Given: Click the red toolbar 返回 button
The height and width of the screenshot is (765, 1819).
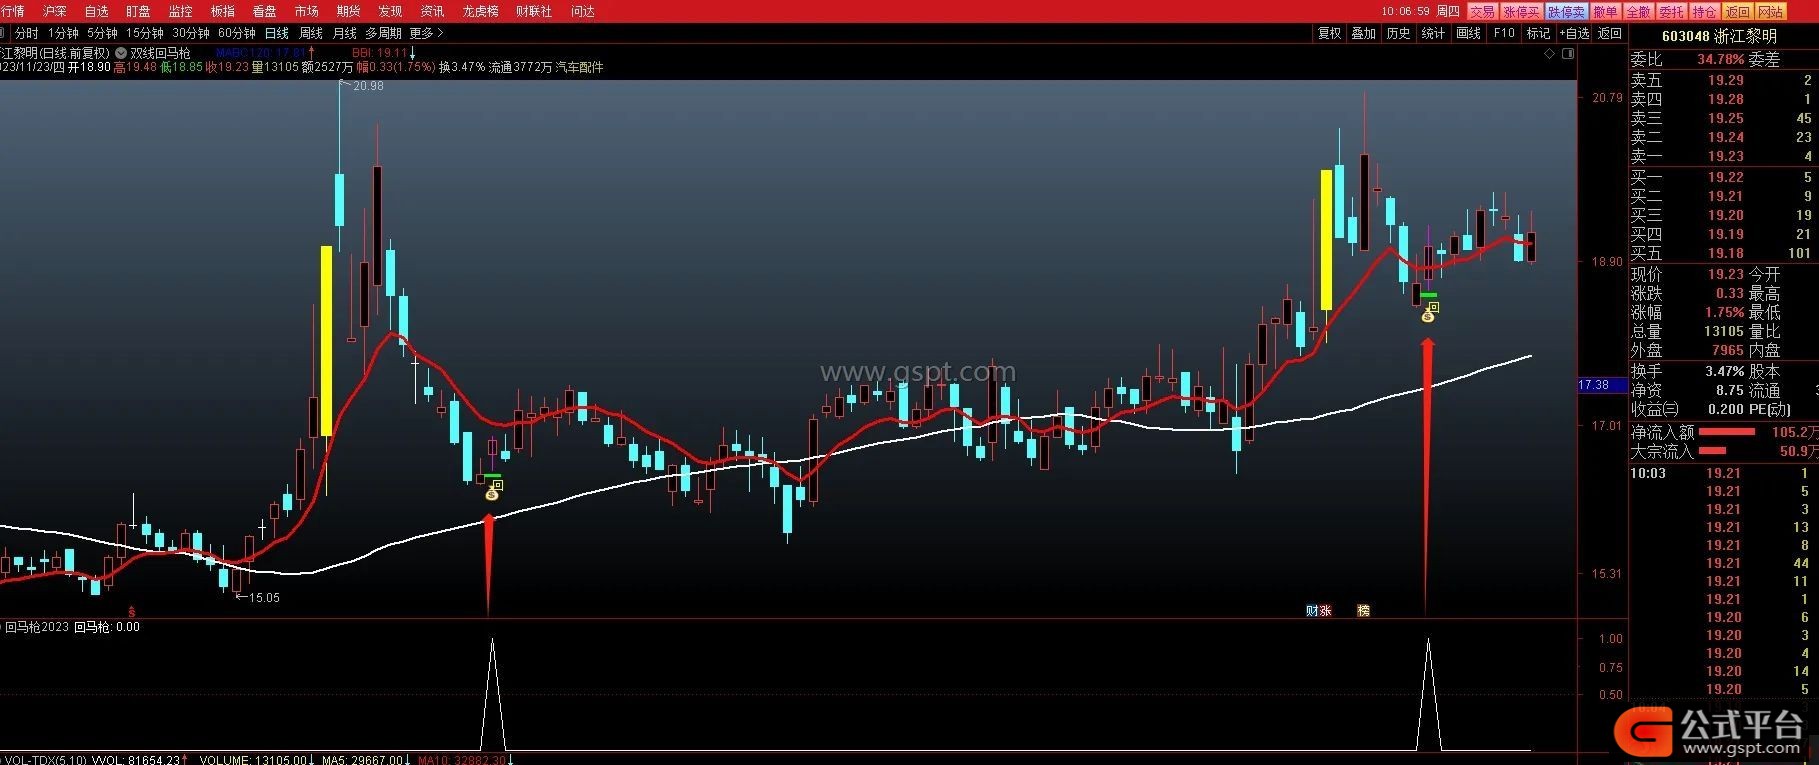Looking at the screenshot, I should pos(1738,12).
